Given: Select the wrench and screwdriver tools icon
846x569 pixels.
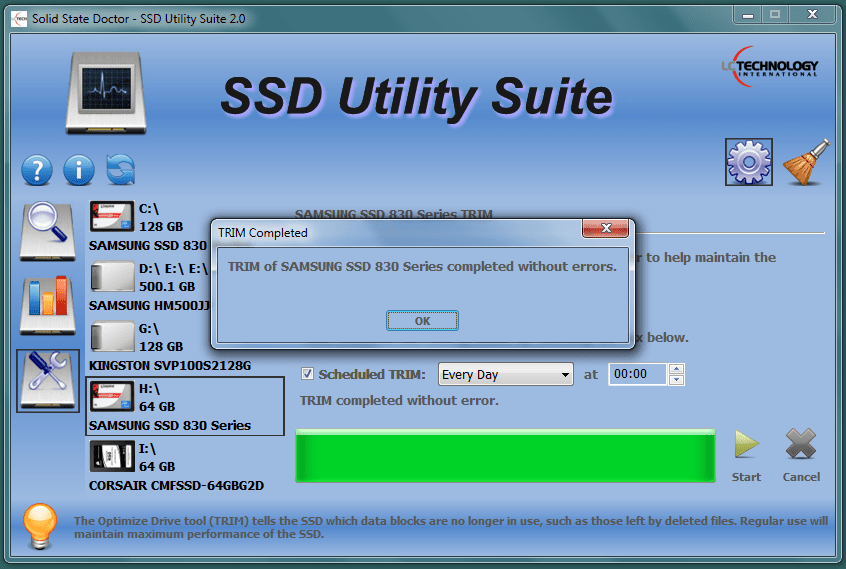Looking at the screenshot, I should tap(47, 380).
